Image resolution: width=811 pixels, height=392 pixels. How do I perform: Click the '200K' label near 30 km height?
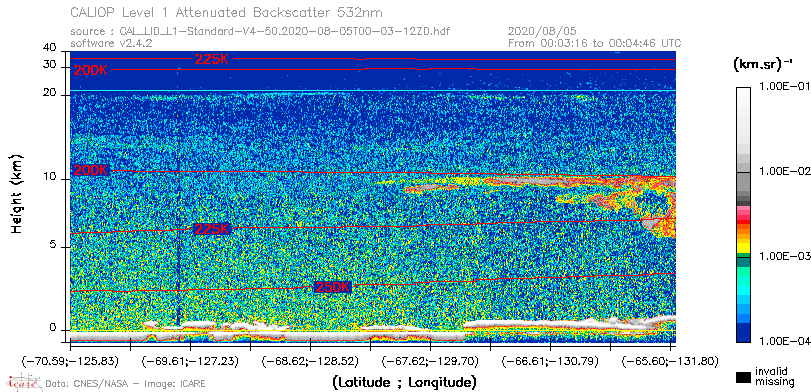point(91,71)
